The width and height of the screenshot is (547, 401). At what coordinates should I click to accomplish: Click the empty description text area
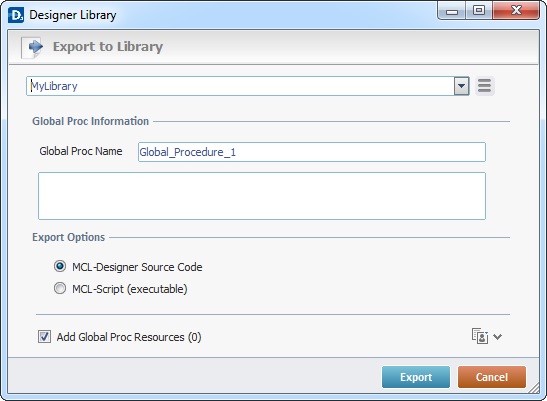(x=262, y=196)
